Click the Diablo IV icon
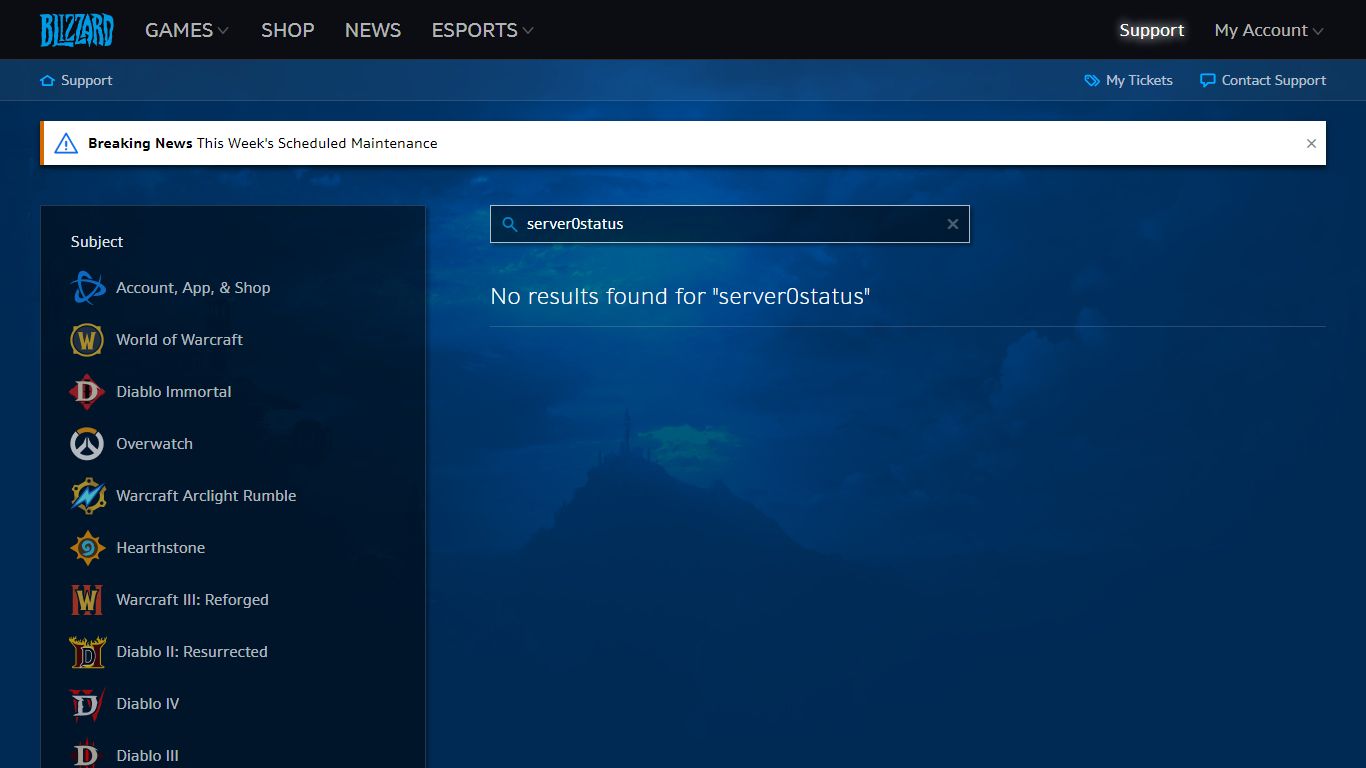The image size is (1366, 768). [x=87, y=704]
